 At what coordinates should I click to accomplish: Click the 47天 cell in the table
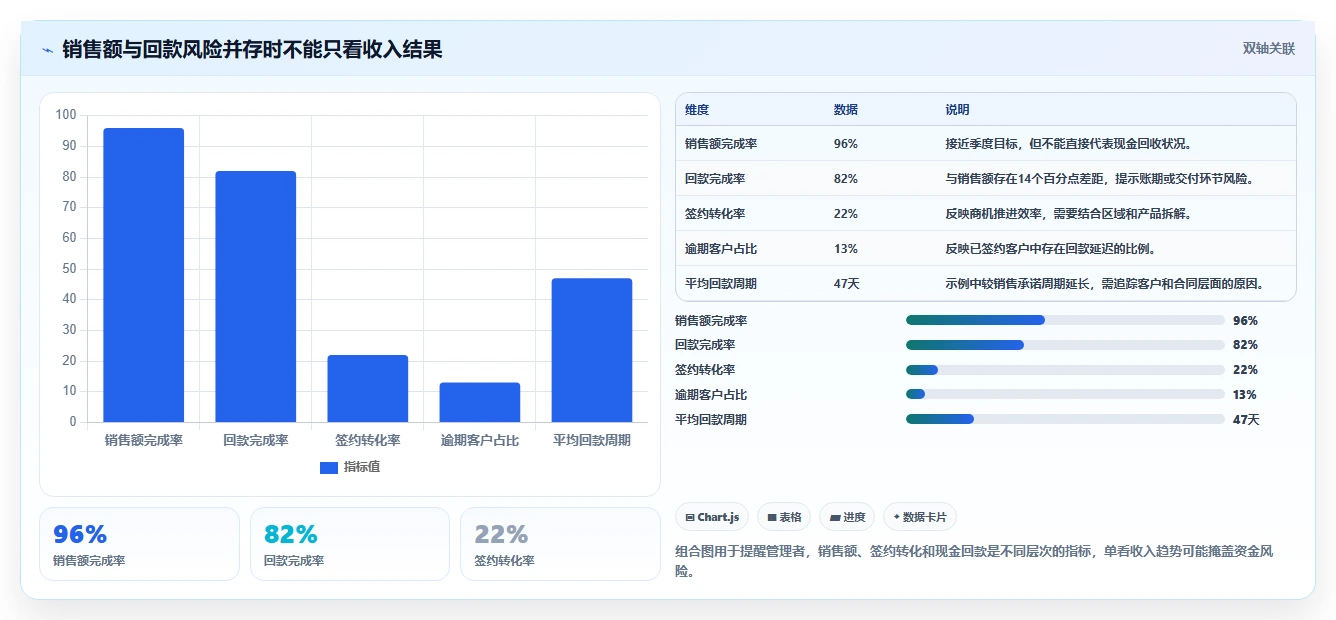click(846, 284)
